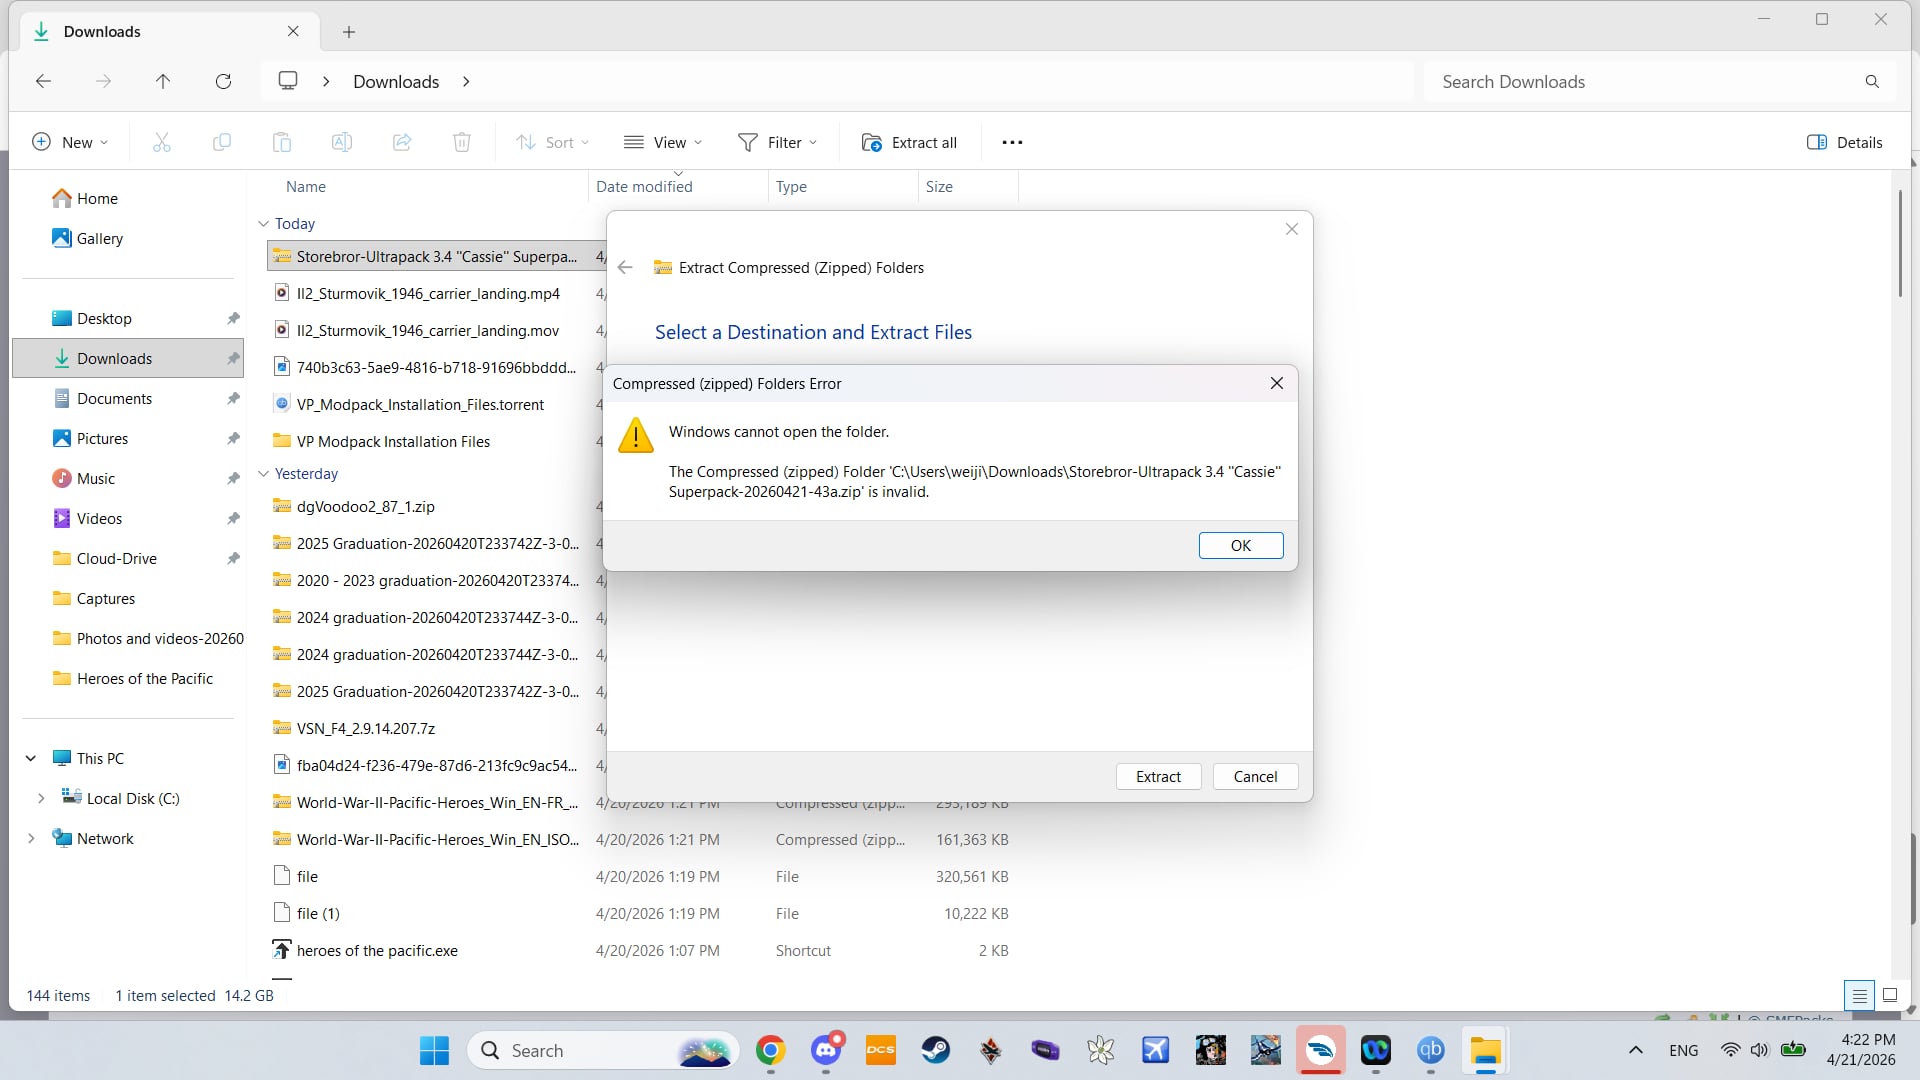Add a new tab with plus
The width and height of the screenshot is (1920, 1080).
(x=349, y=32)
